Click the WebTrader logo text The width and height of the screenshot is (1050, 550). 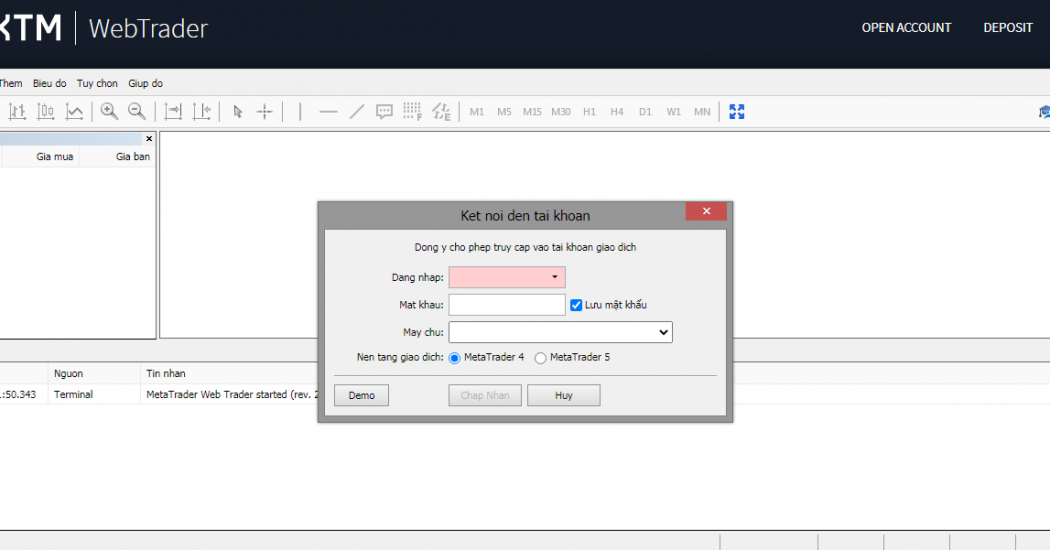(148, 28)
